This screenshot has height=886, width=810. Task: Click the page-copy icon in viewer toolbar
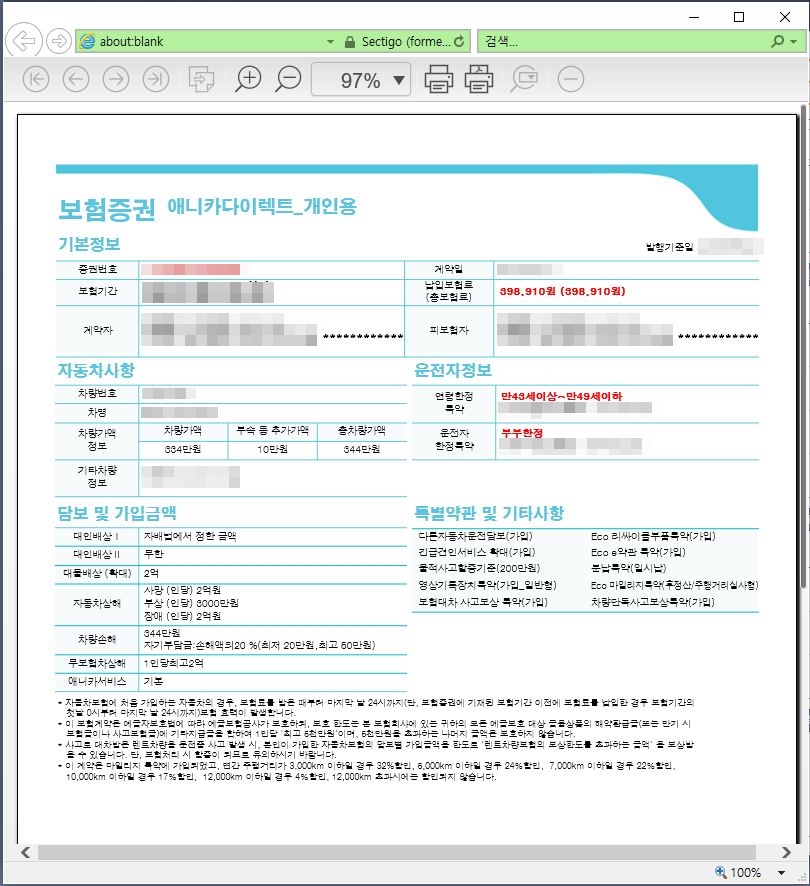point(201,79)
